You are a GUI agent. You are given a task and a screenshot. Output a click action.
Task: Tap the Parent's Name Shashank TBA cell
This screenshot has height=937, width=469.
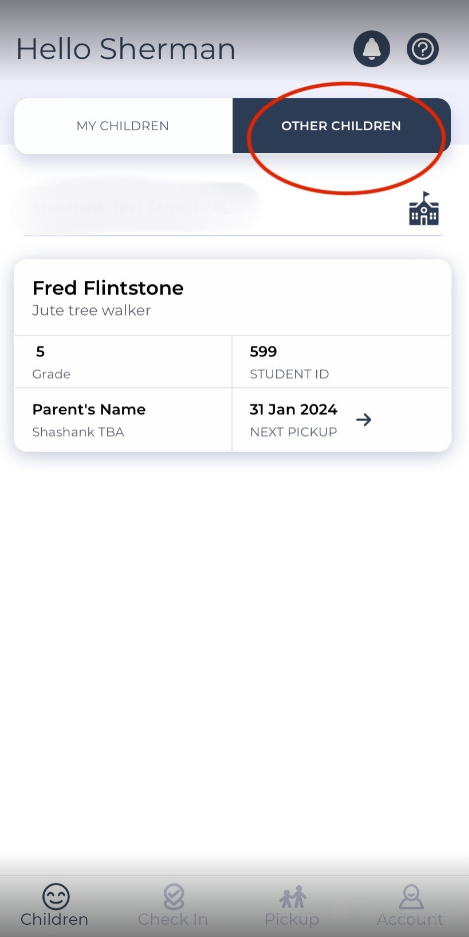click(123, 419)
